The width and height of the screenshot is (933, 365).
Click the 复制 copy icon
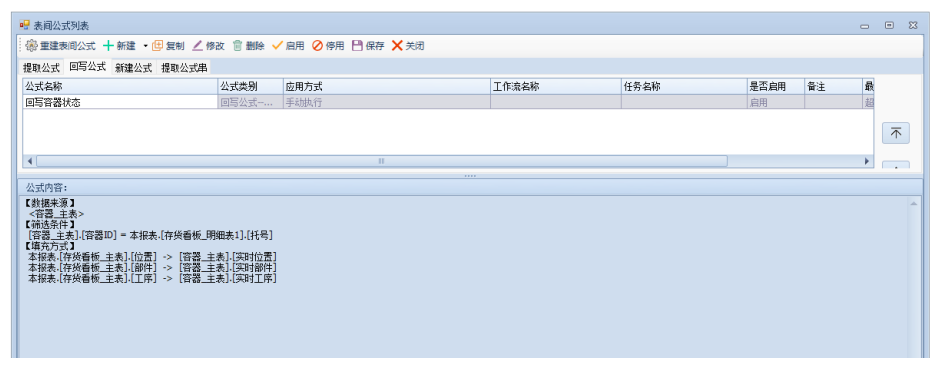point(157,46)
